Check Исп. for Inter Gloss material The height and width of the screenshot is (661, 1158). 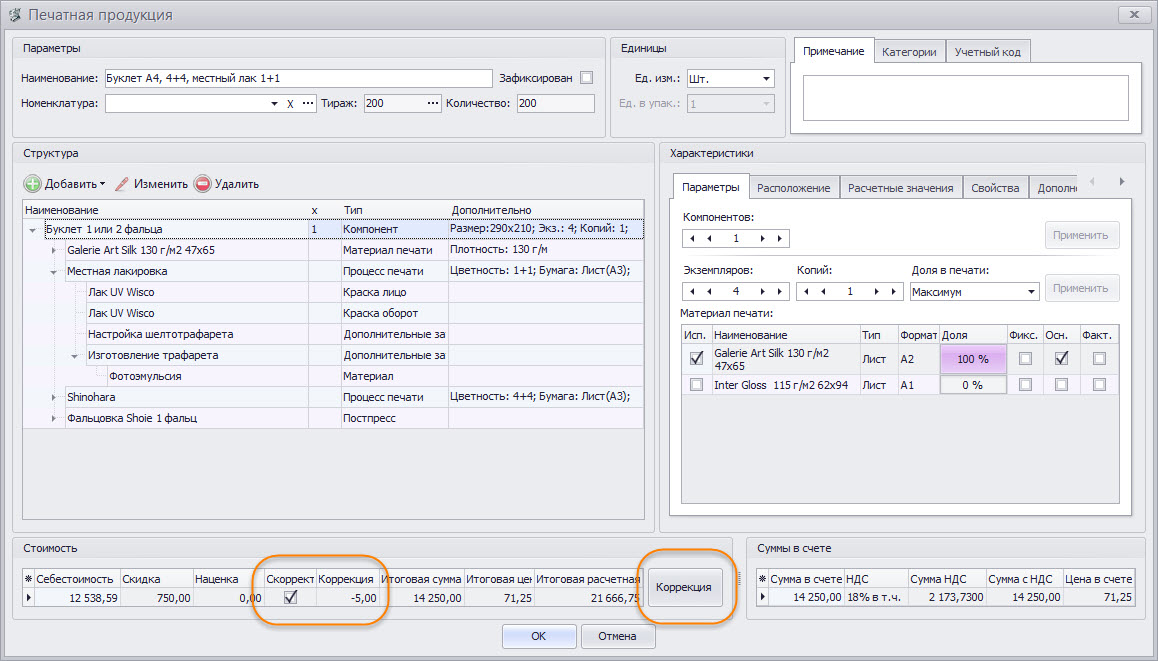[696, 385]
